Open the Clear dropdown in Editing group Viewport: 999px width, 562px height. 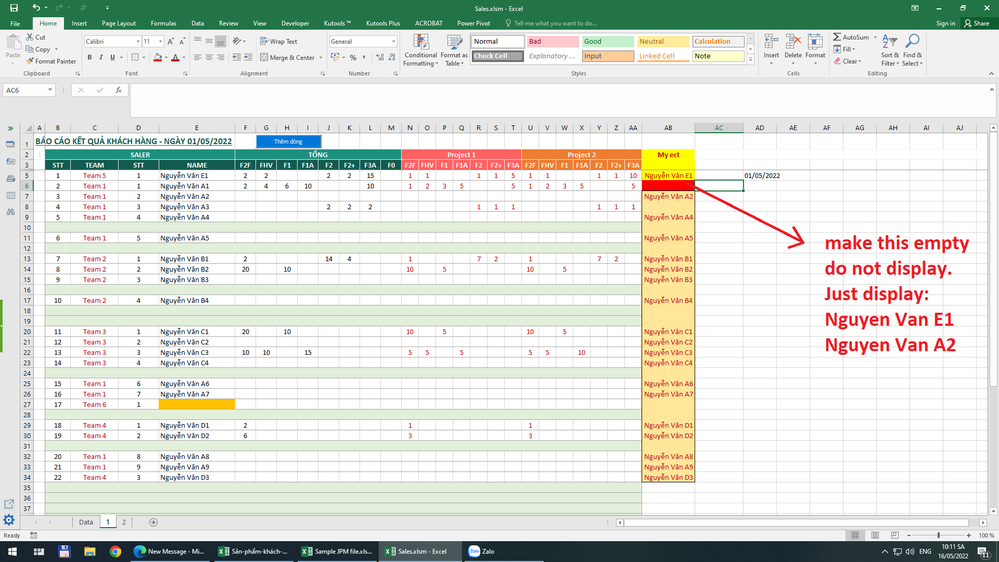848,61
